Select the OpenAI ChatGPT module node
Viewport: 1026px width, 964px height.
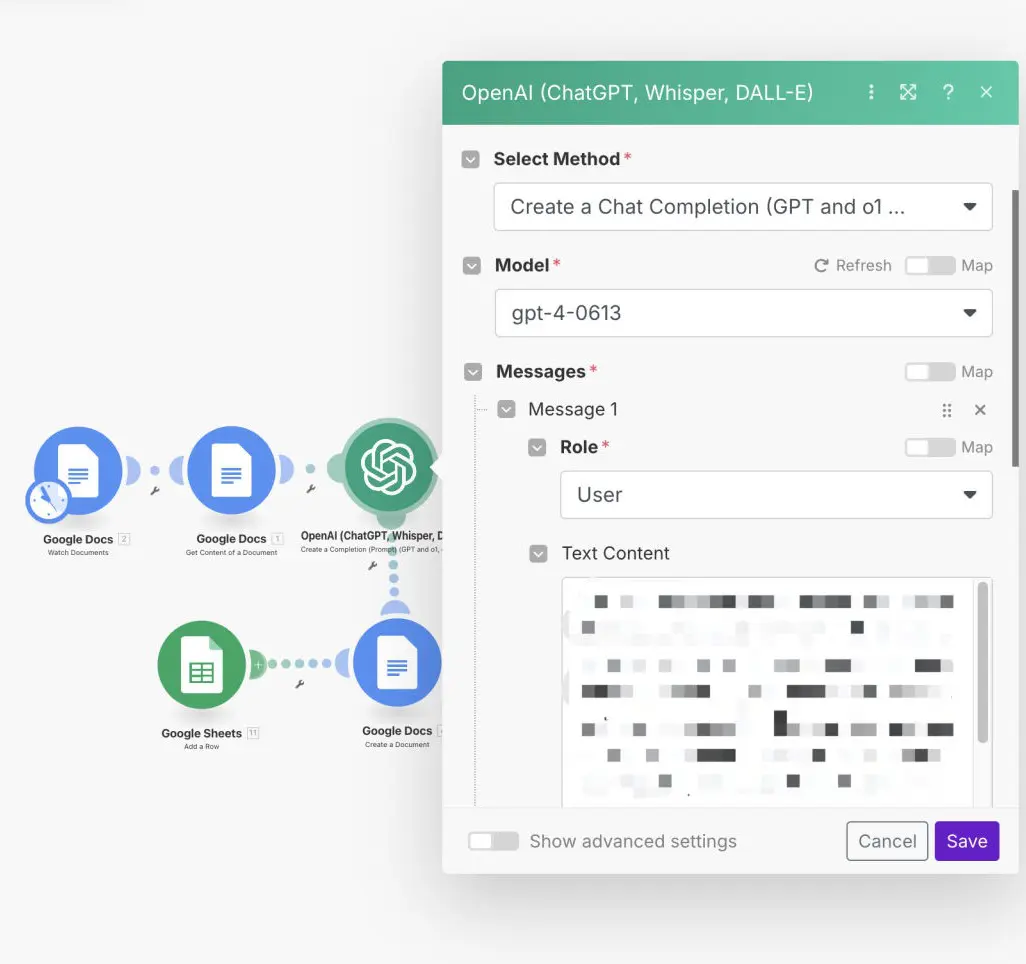tap(388, 467)
